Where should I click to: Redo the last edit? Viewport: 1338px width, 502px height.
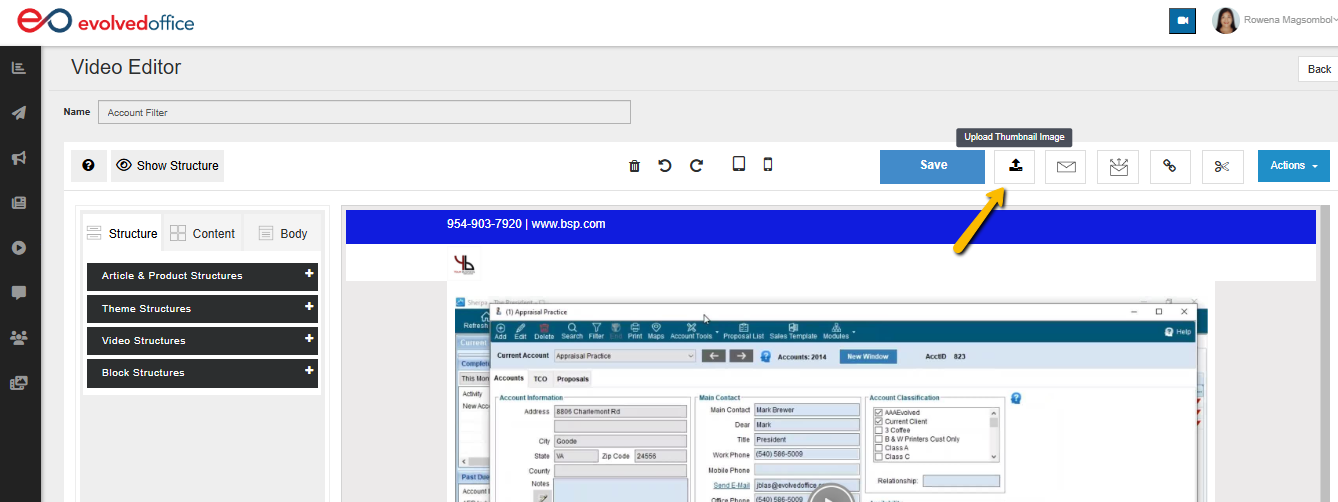[x=697, y=166]
